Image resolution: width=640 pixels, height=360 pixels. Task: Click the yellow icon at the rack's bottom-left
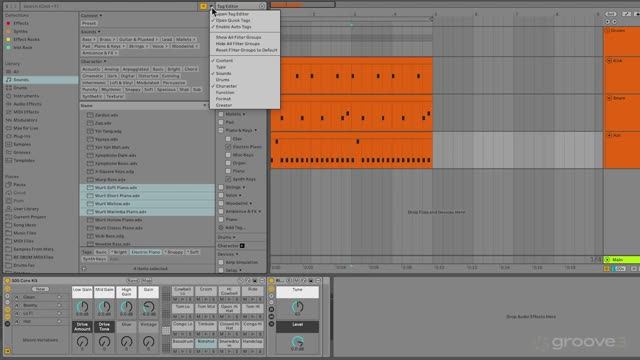[x=7, y=351]
